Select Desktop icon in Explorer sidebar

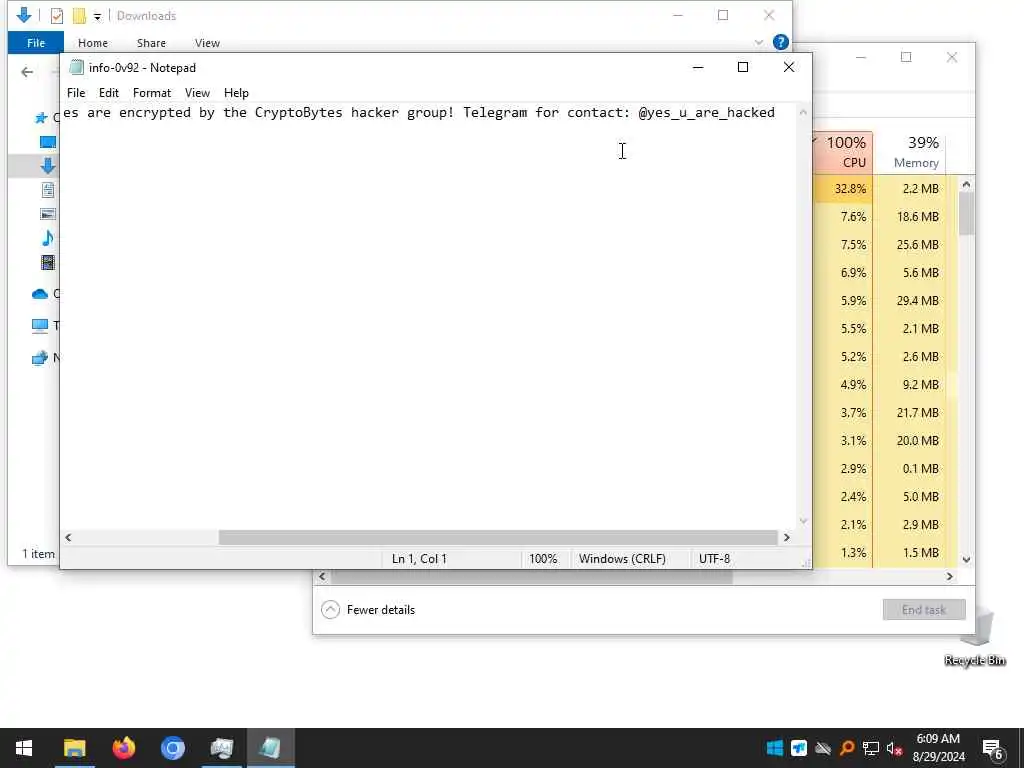pos(48,142)
